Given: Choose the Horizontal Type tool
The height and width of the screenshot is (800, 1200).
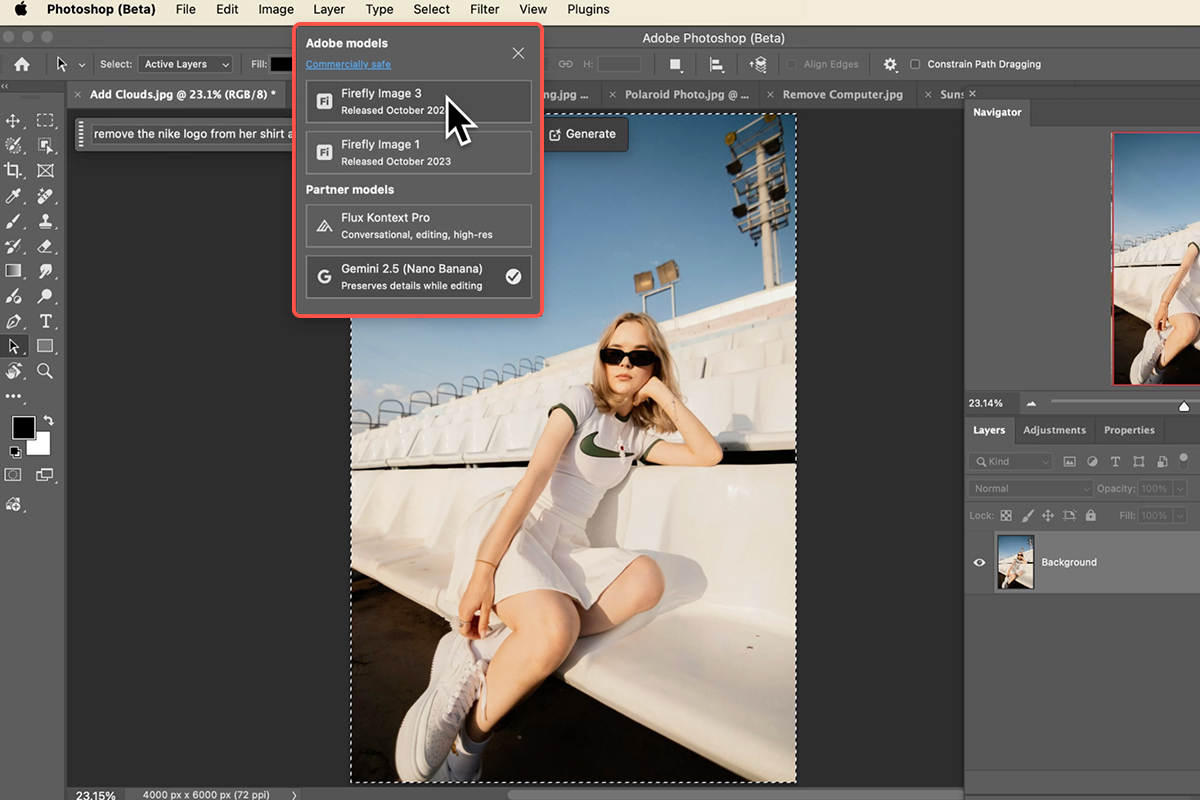Looking at the screenshot, I should pyautogui.click(x=45, y=321).
